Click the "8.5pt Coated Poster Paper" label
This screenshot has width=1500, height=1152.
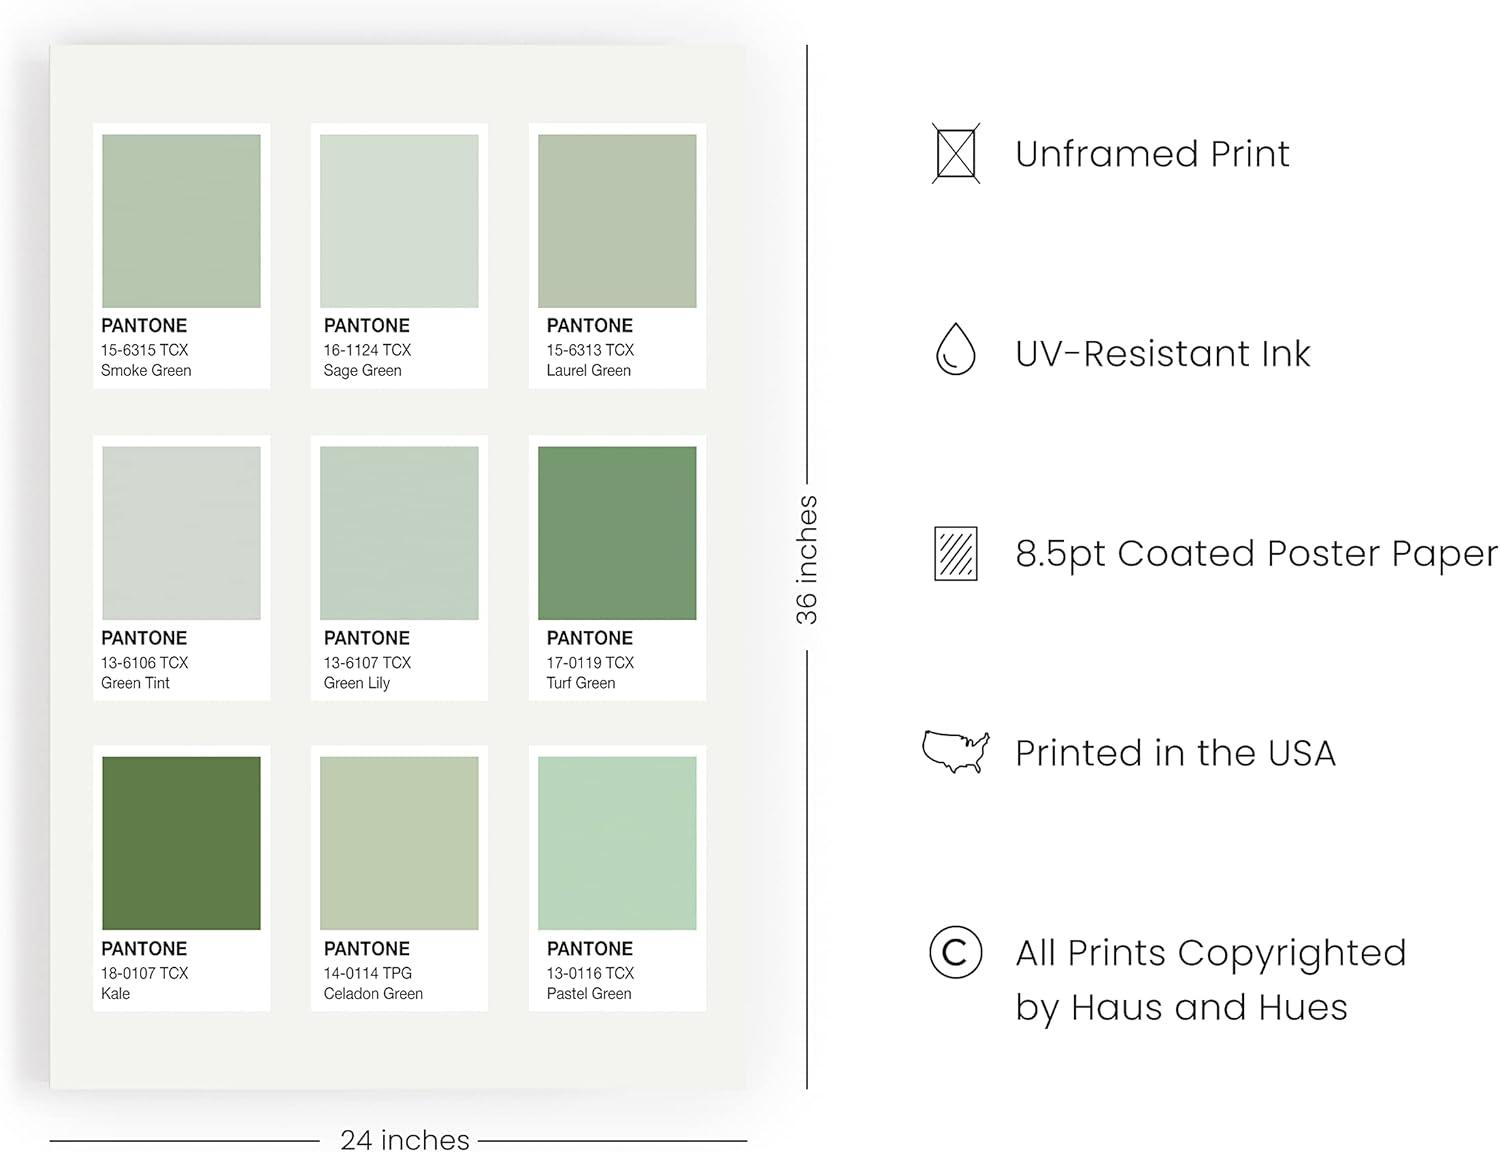(1256, 554)
